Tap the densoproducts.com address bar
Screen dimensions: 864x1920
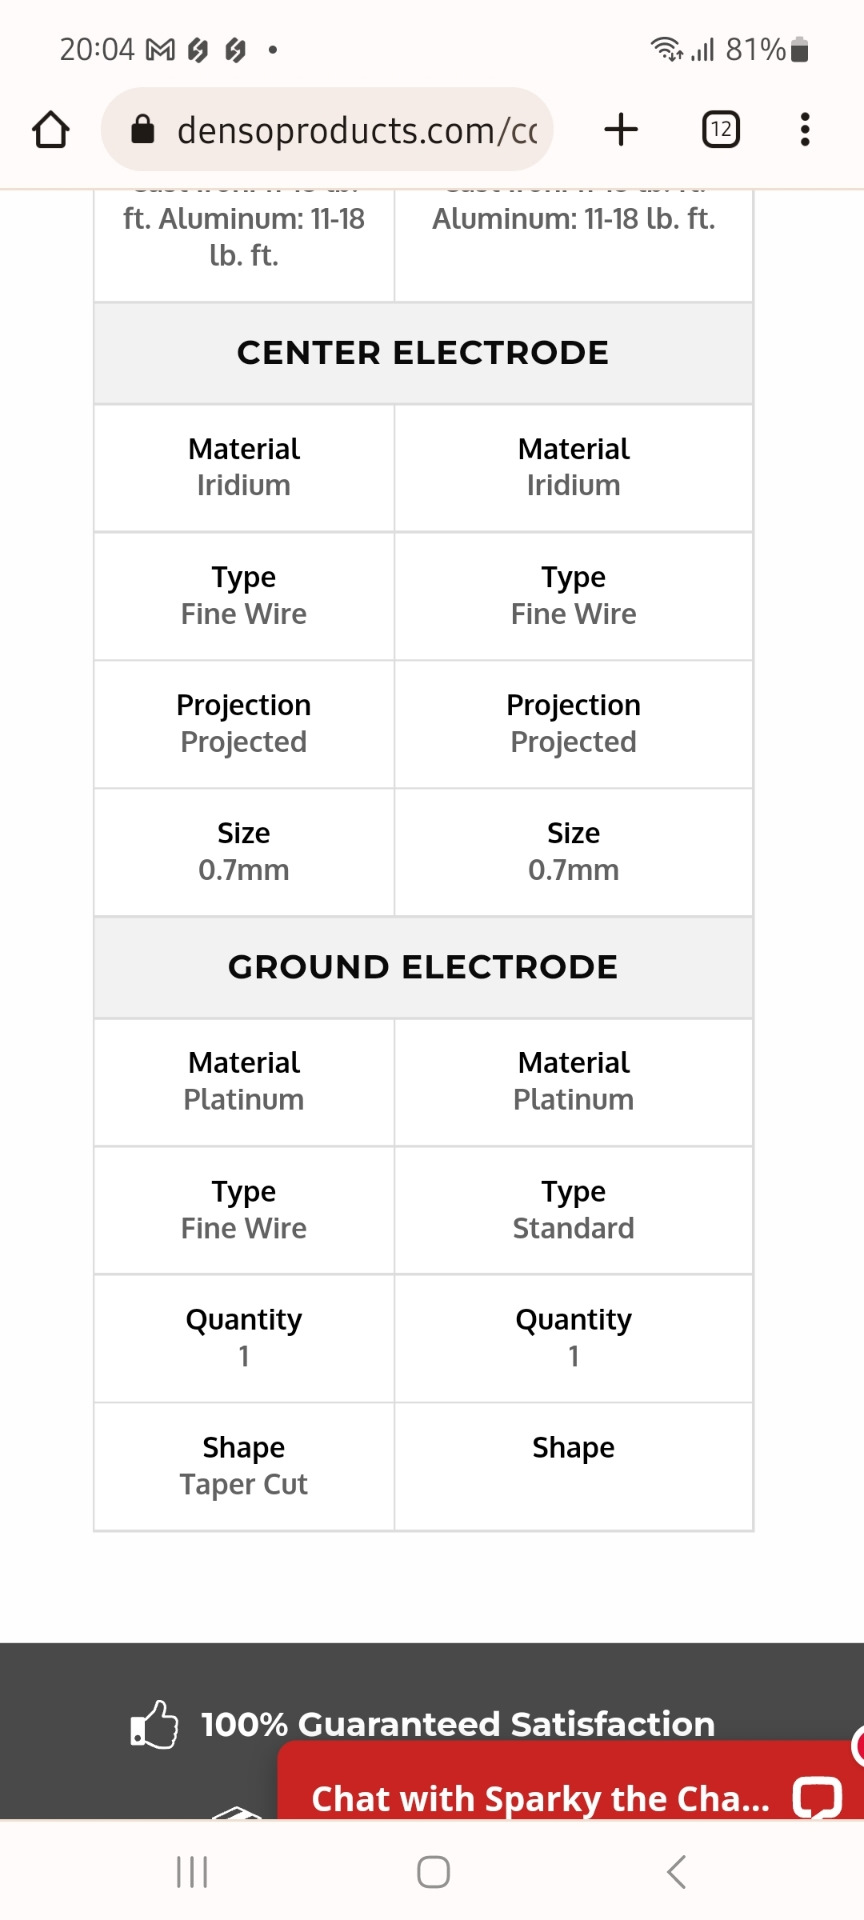tap(327, 130)
